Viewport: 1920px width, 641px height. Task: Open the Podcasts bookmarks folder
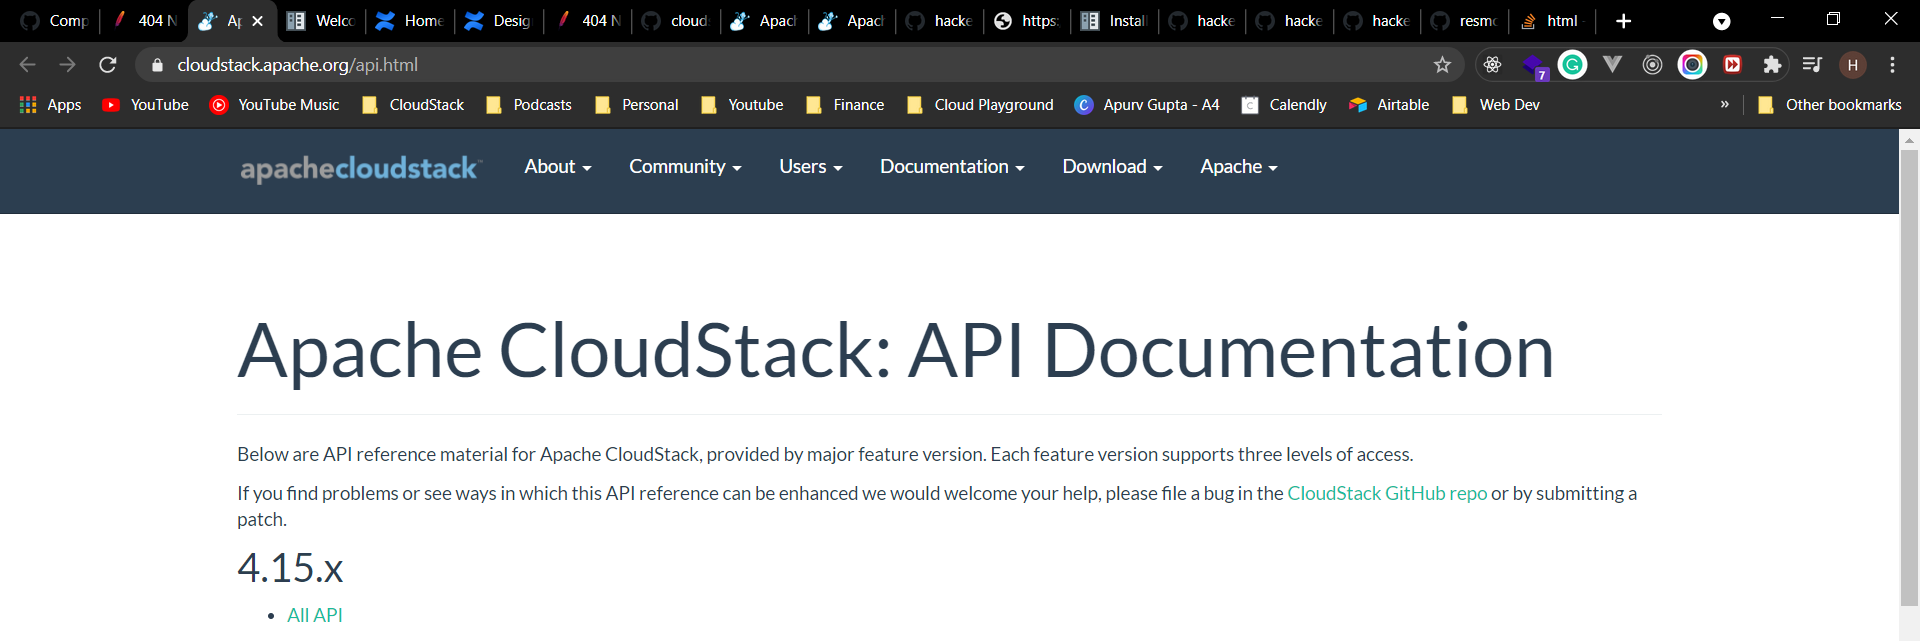(x=528, y=105)
